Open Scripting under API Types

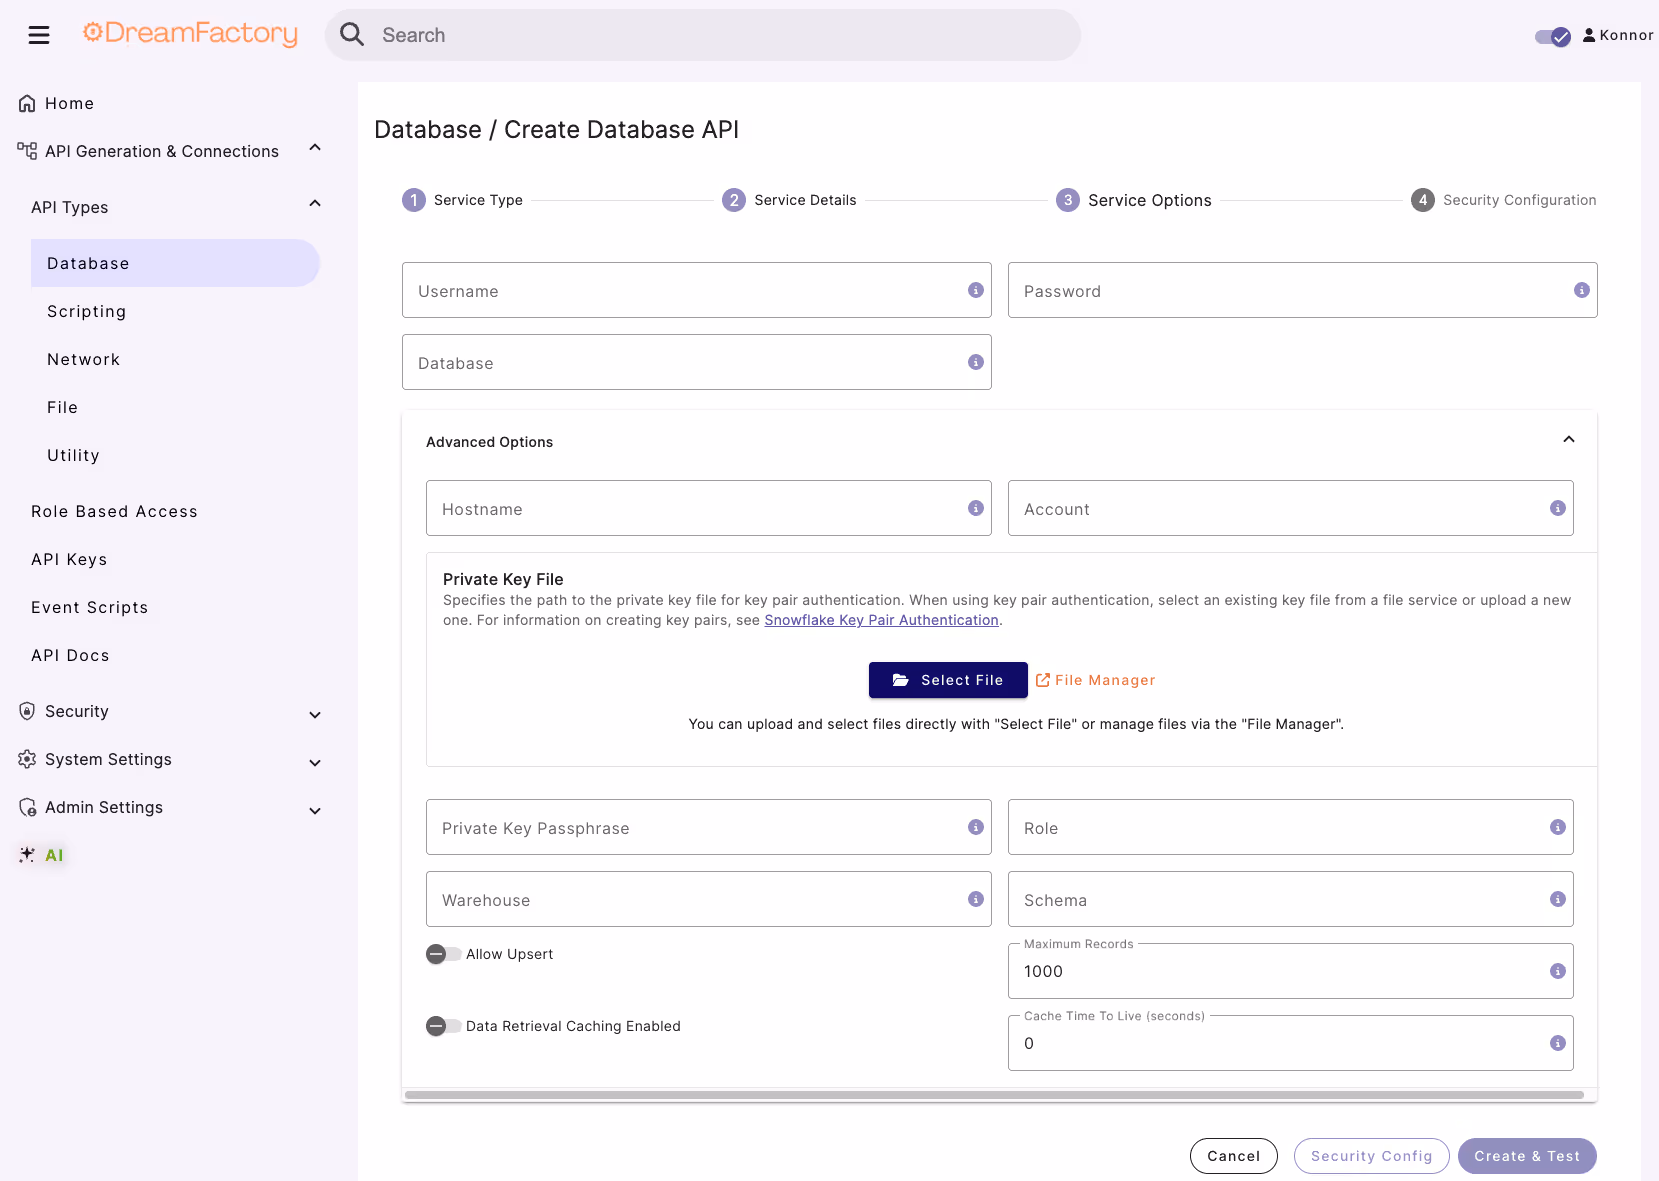click(x=87, y=311)
